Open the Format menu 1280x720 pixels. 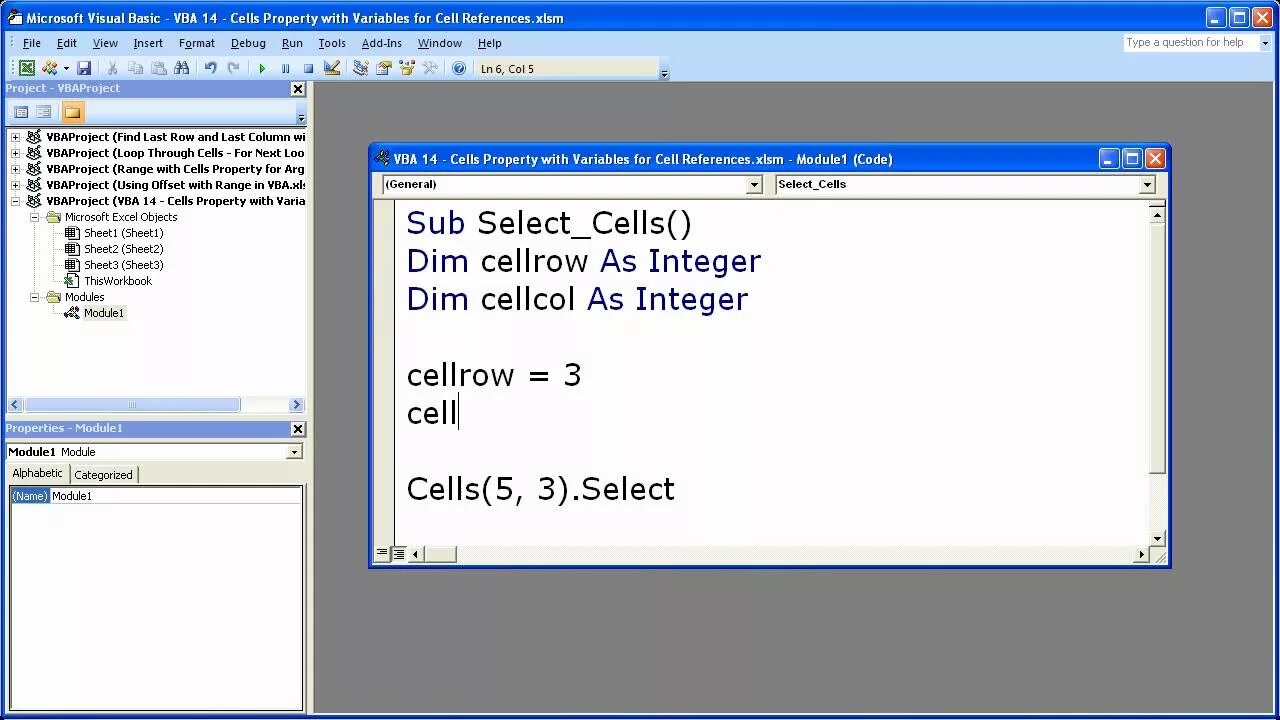197,43
